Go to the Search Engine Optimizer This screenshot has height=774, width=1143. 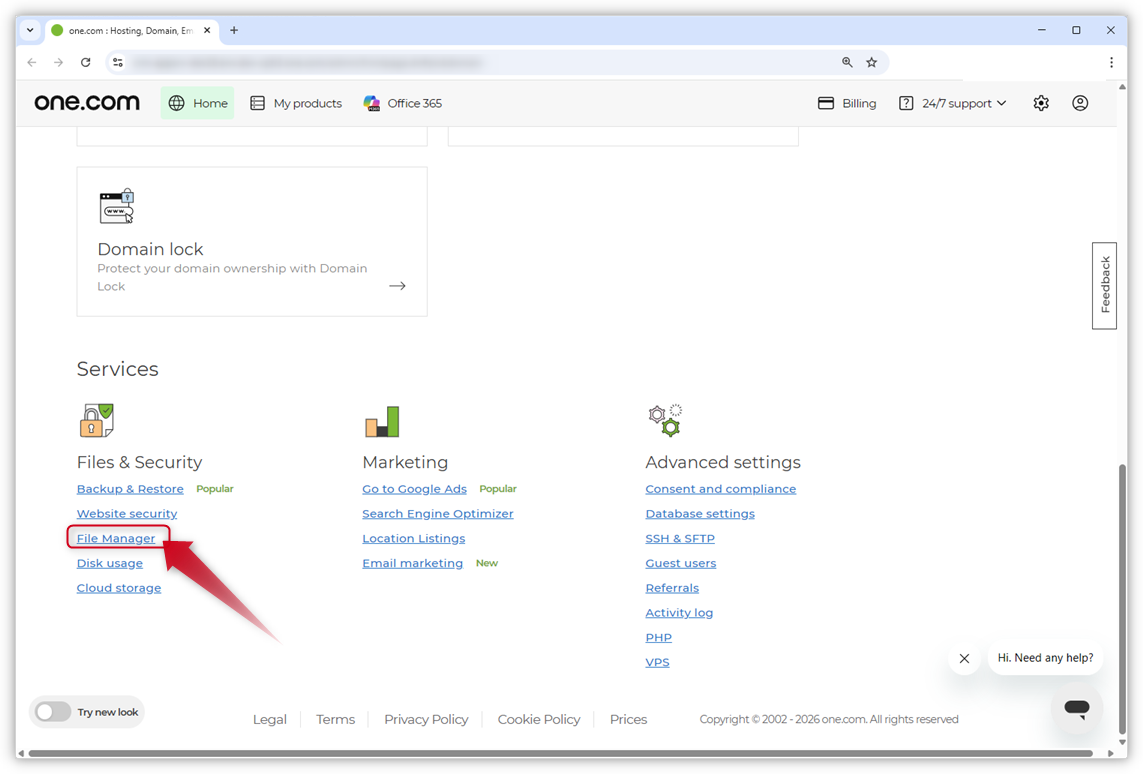coord(437,513)
